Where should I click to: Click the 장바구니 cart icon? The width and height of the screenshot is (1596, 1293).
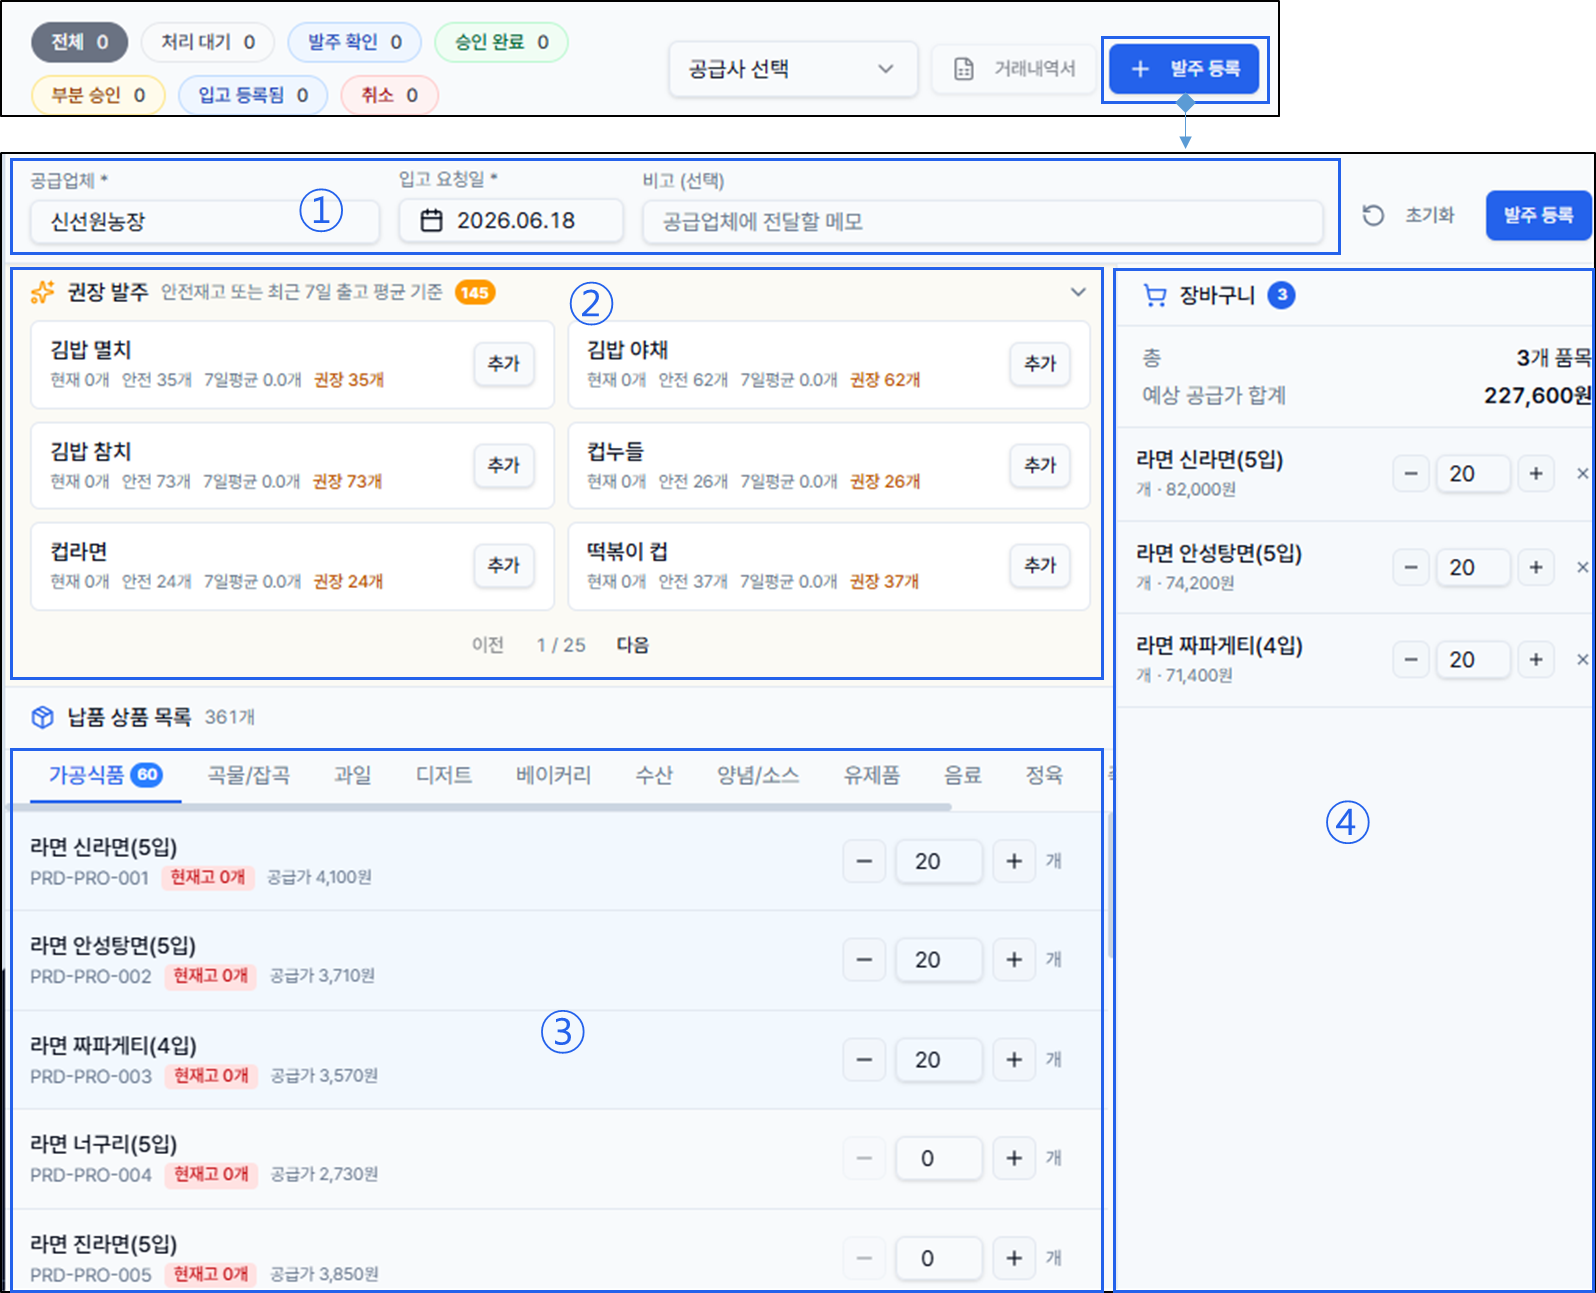1155,295
